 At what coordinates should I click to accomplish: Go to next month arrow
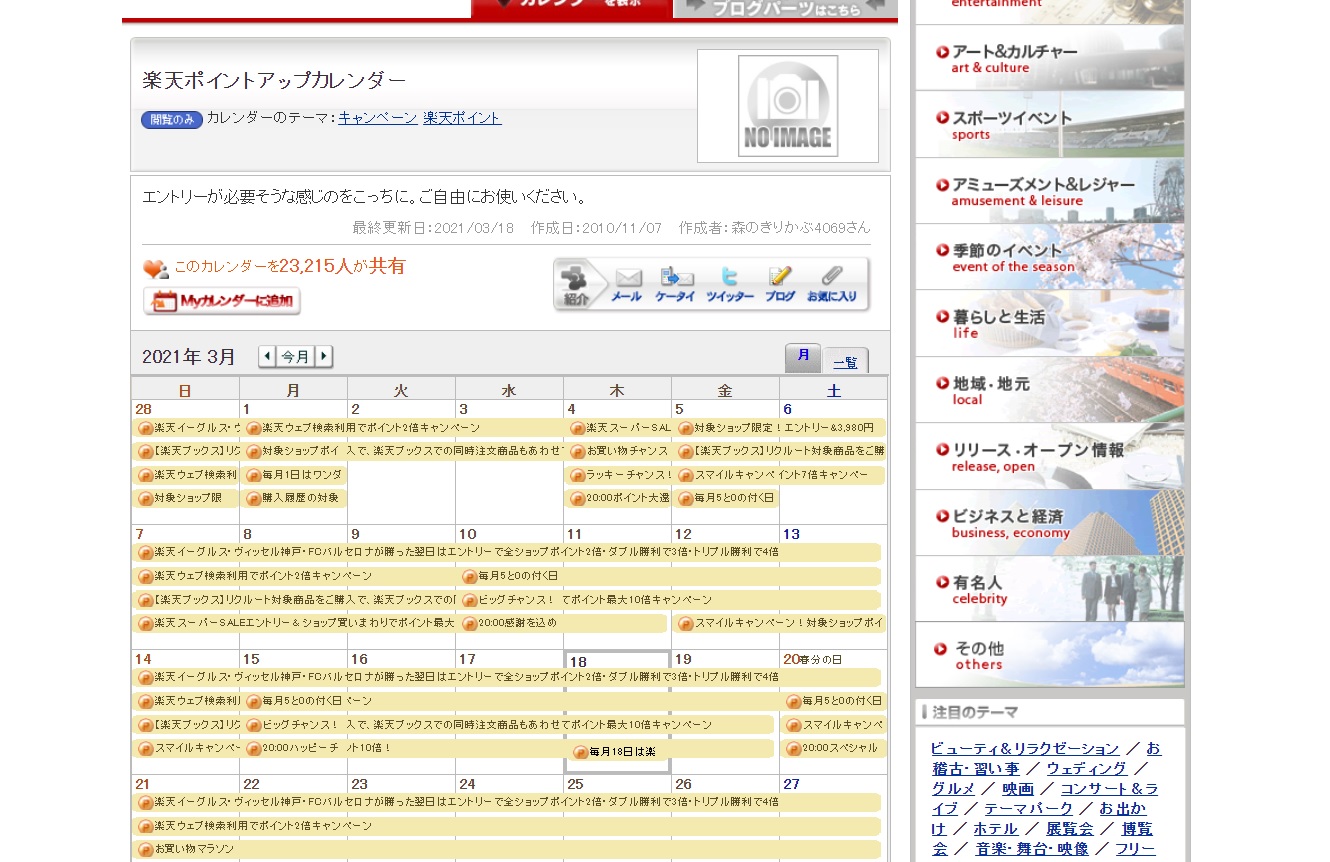324,357
